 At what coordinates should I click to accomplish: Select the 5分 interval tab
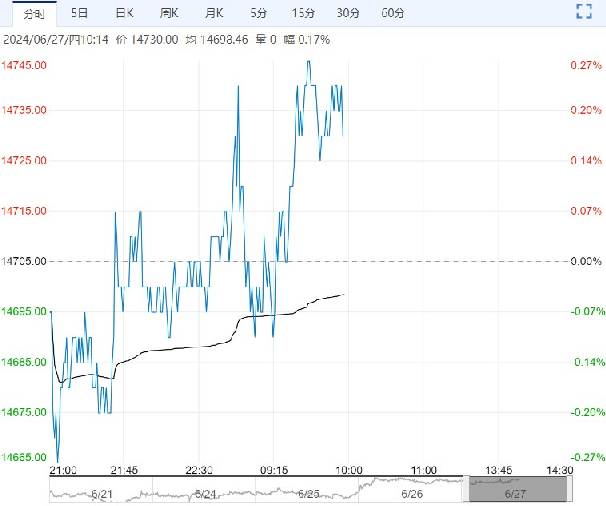(259, 13)
